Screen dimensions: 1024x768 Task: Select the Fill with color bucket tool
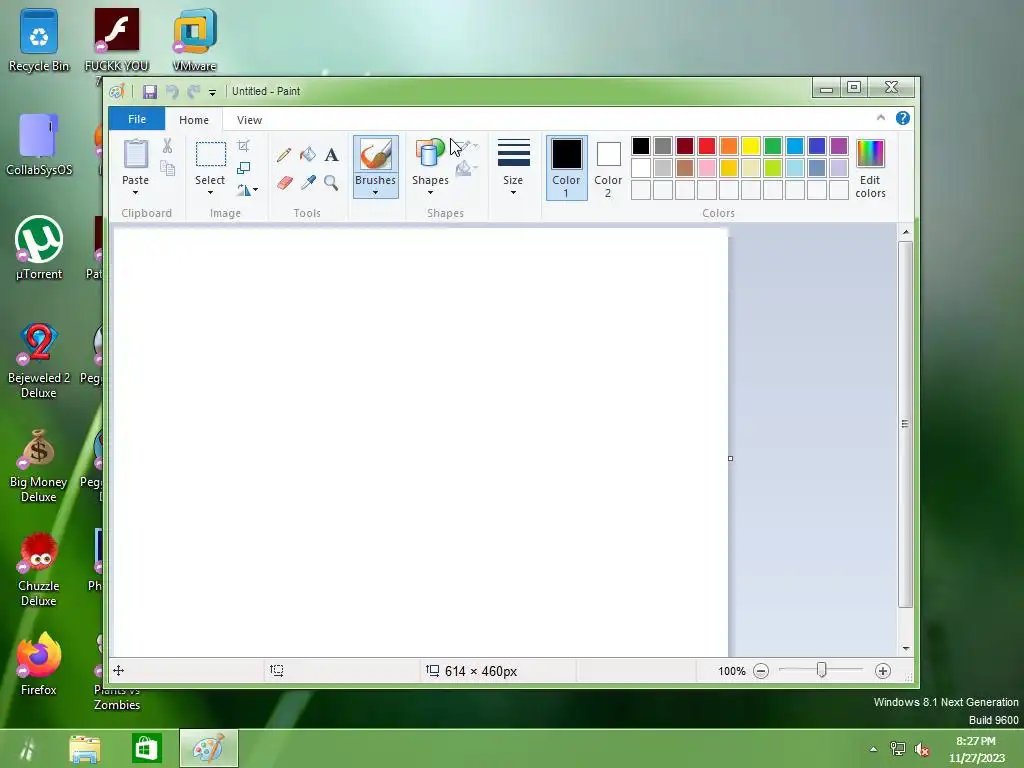[x=308, y=155]
